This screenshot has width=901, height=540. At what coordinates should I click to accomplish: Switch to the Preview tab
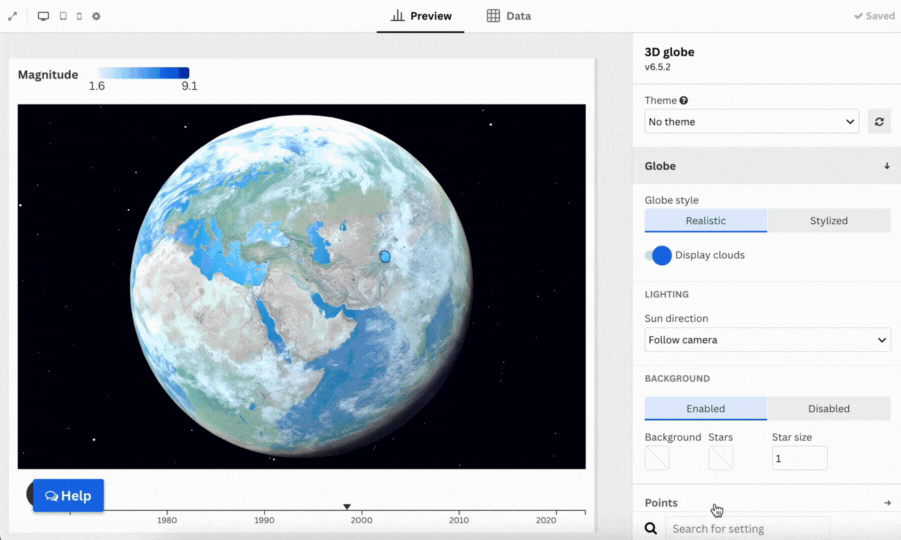tap(421, 16)
